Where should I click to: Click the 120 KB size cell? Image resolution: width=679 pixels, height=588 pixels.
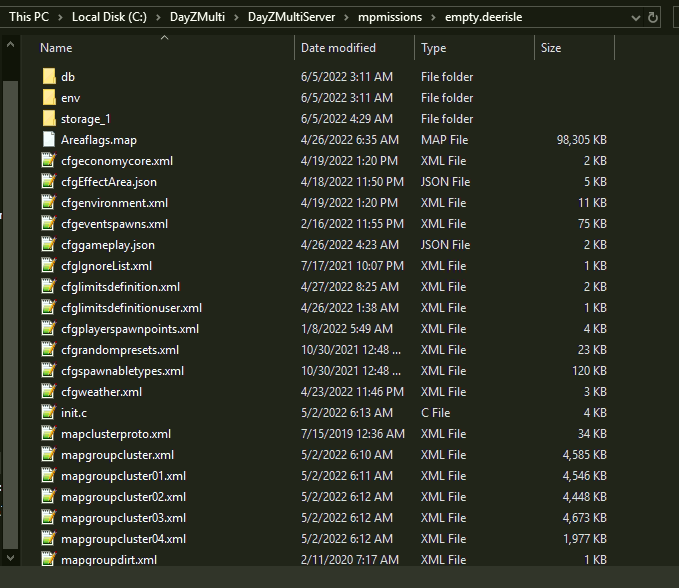pyautogui.click(x=589, y=371)
